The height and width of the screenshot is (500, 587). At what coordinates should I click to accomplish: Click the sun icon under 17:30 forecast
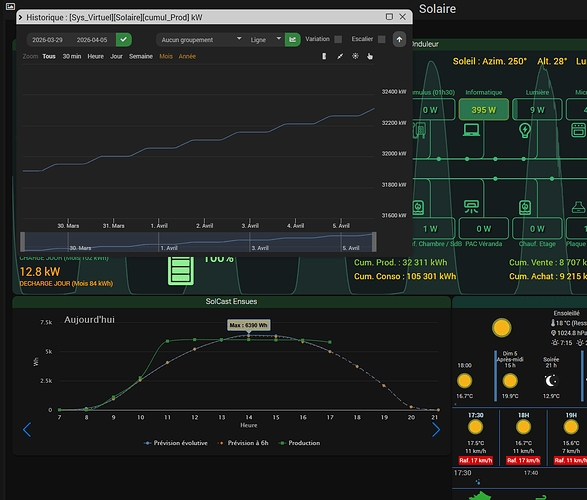[x=475, y=427]
